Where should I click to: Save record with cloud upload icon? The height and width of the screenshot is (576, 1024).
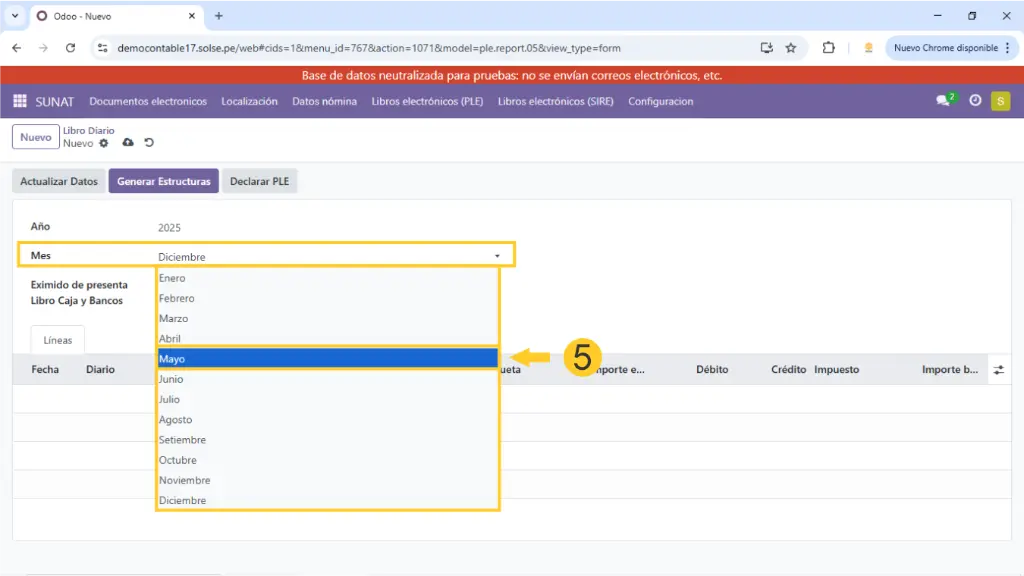pyautogui.click(x=128, y=144)
